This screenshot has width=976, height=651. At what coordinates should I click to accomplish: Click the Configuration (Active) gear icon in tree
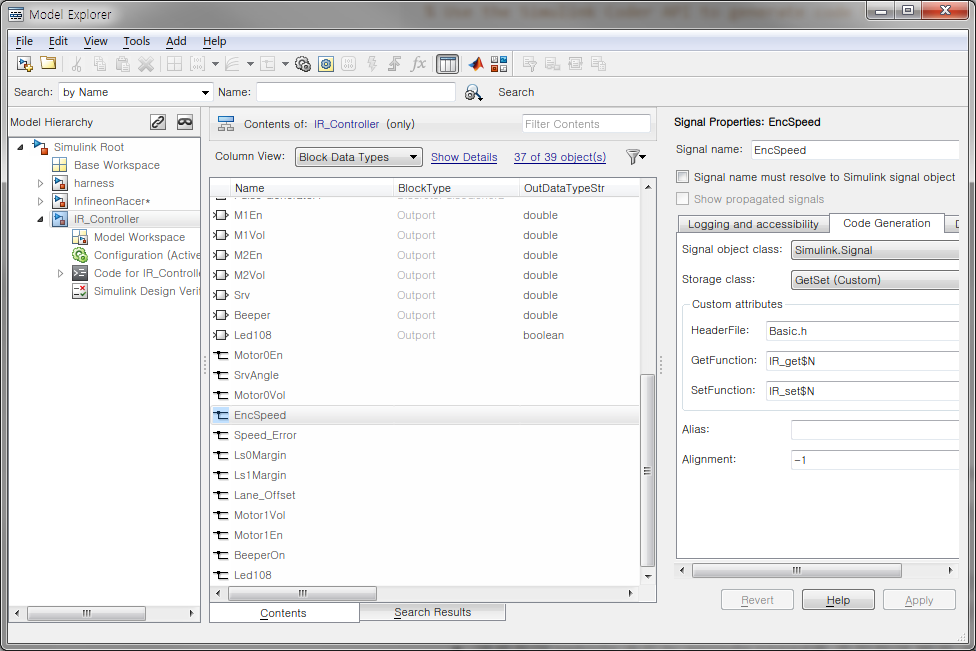coord(80,255)
